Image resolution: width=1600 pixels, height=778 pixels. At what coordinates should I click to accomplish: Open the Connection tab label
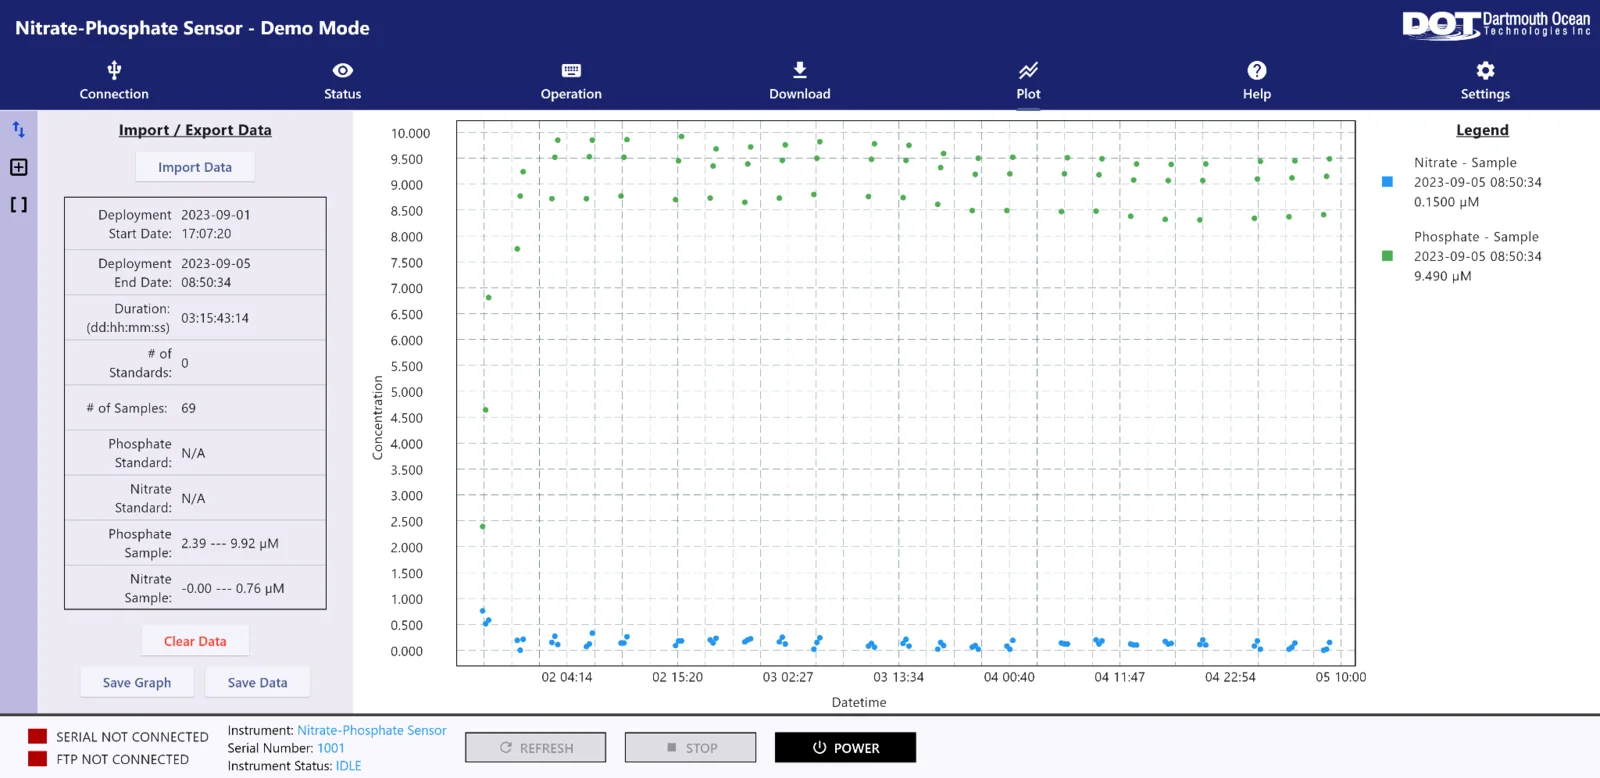coord(114,94)
